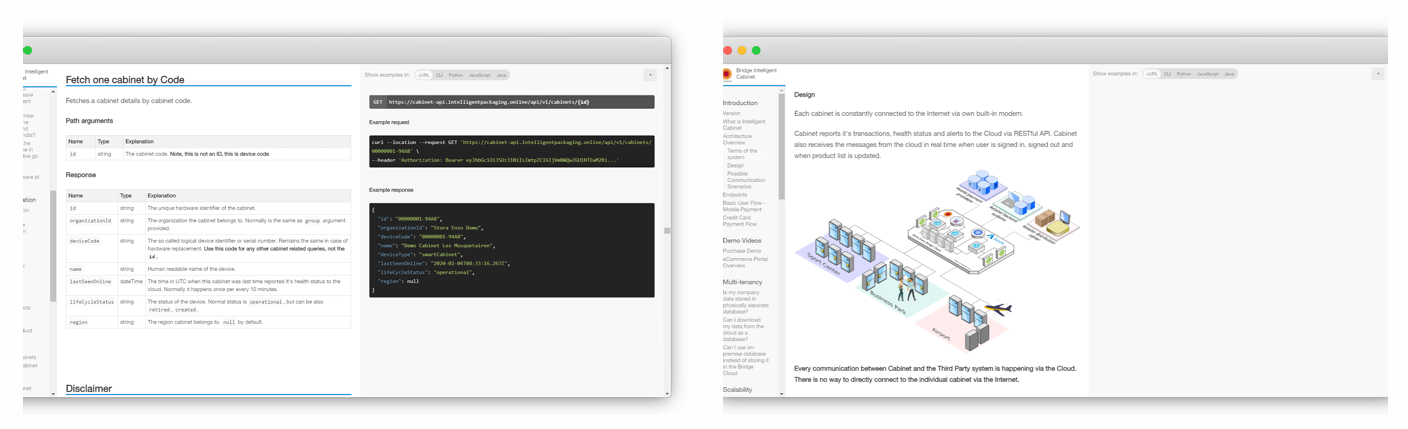Click the Fetch one cabinet by Code heading

(x=125, y=80)
